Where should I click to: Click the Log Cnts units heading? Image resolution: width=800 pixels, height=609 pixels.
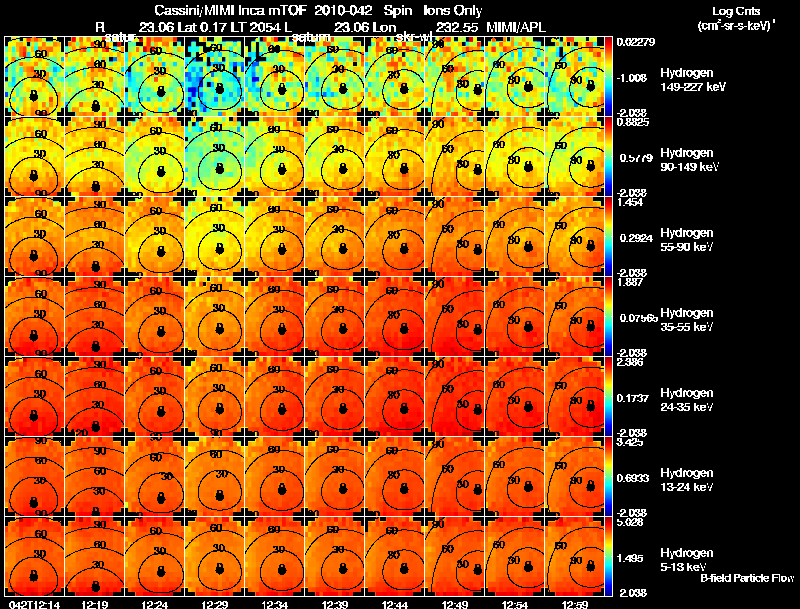point(735,11)
